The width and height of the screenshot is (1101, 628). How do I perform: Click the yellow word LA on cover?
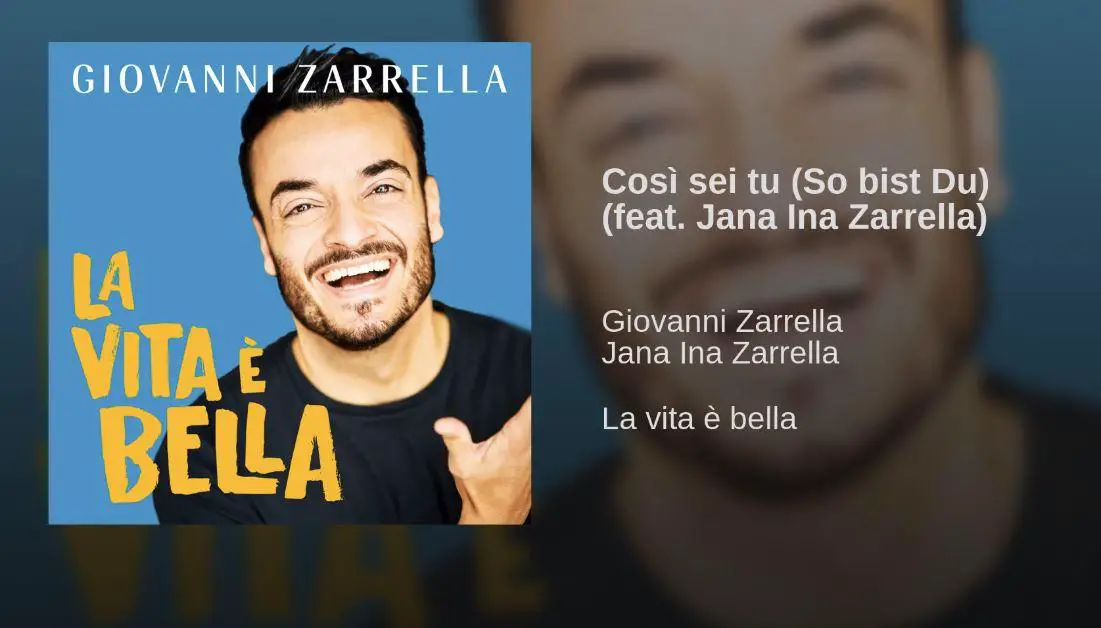(103, 285)
